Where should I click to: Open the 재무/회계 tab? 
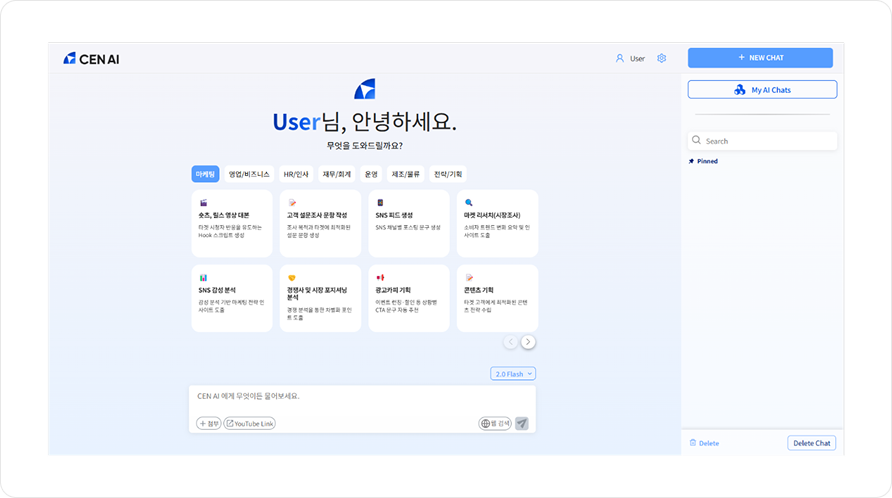[336, 174]
